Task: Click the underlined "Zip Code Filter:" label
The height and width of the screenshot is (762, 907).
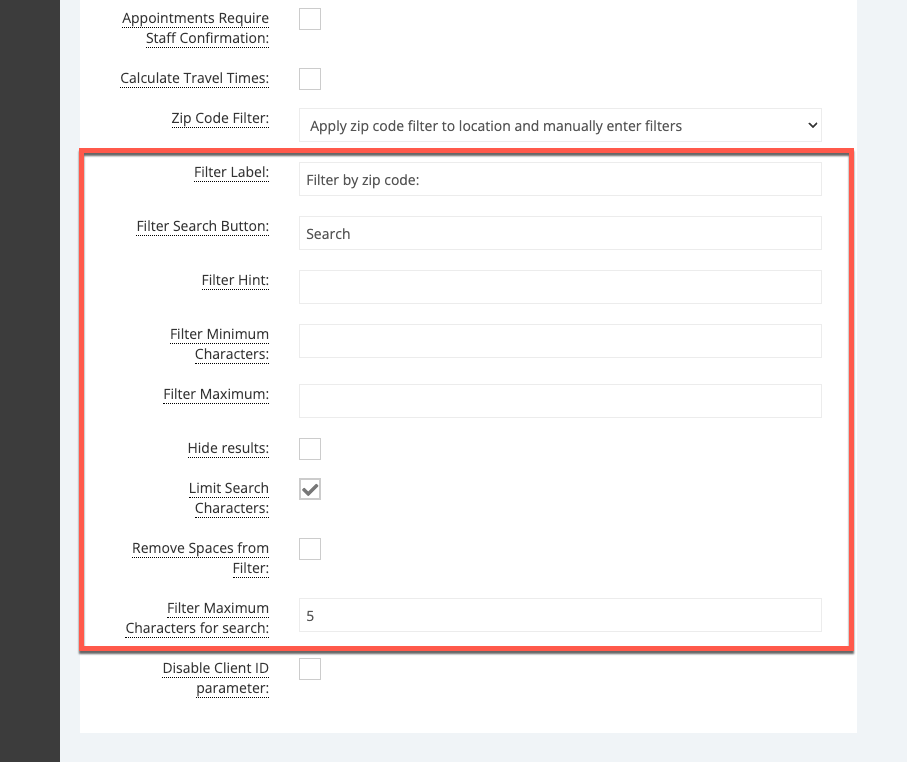Action: coord(220,119)
